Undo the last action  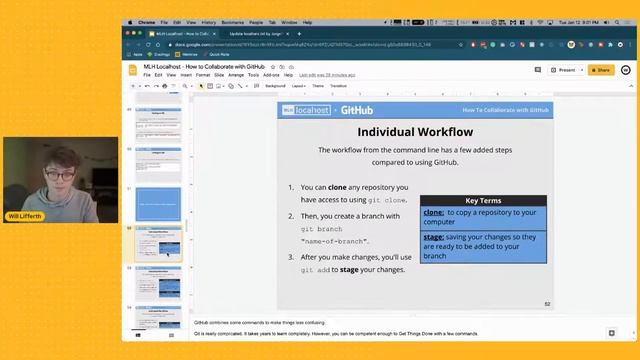[x=147, y=86]
